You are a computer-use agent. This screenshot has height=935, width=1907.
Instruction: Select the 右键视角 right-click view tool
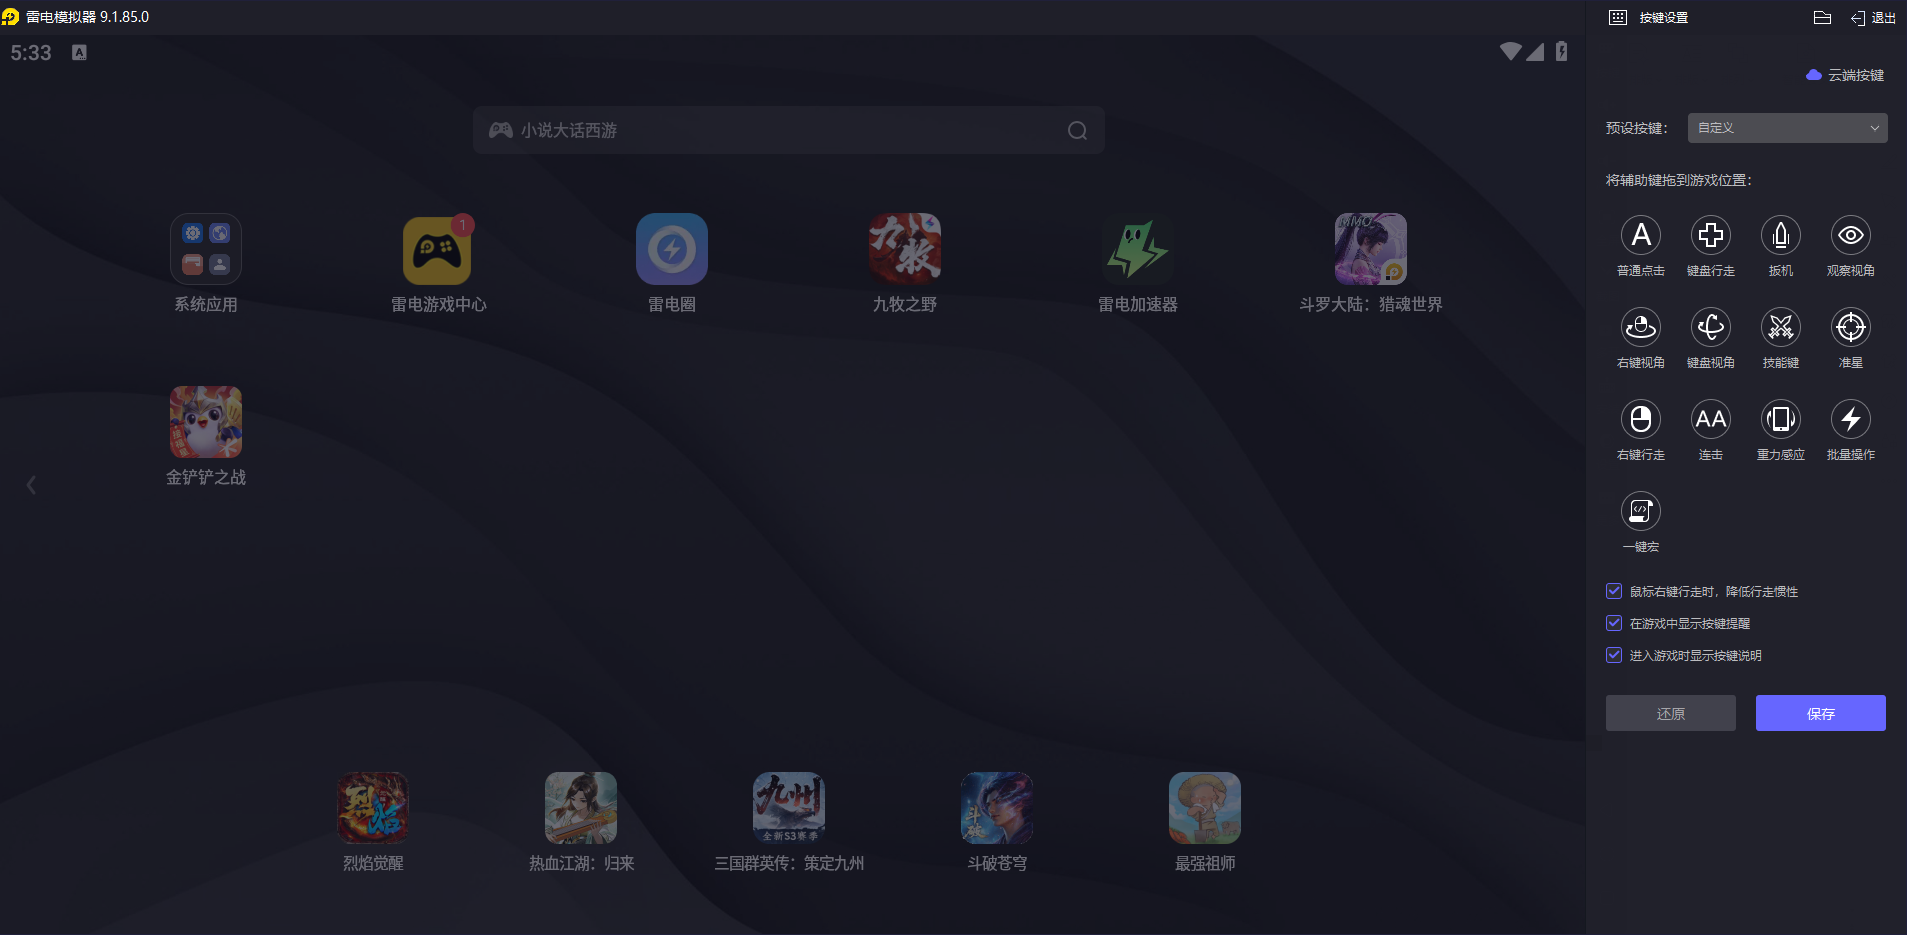point(1641,327)
